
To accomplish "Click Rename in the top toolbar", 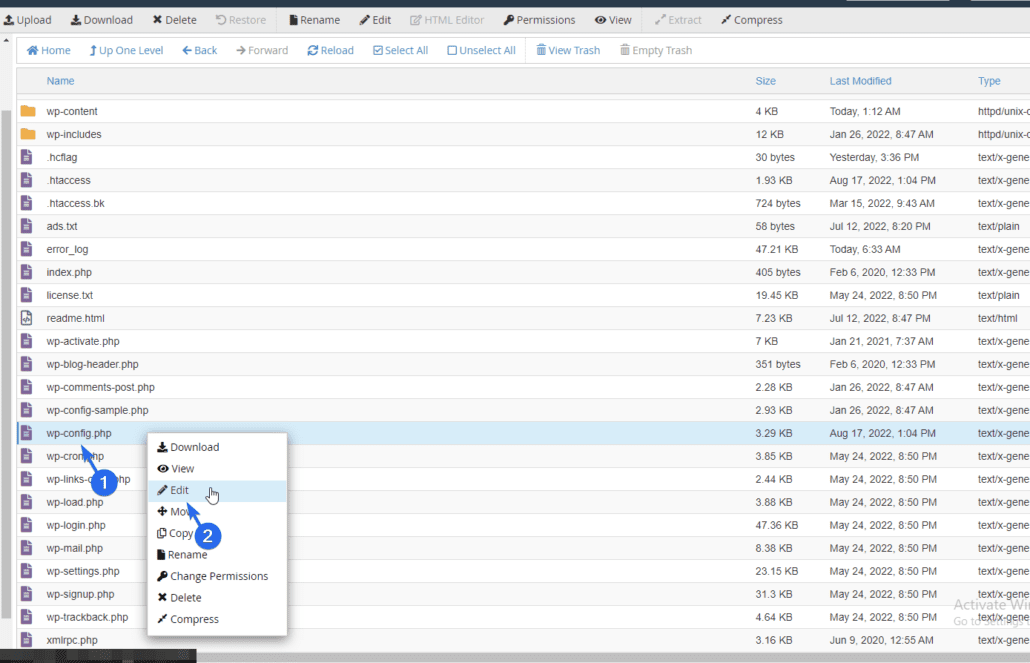I will tap(315, 20).
